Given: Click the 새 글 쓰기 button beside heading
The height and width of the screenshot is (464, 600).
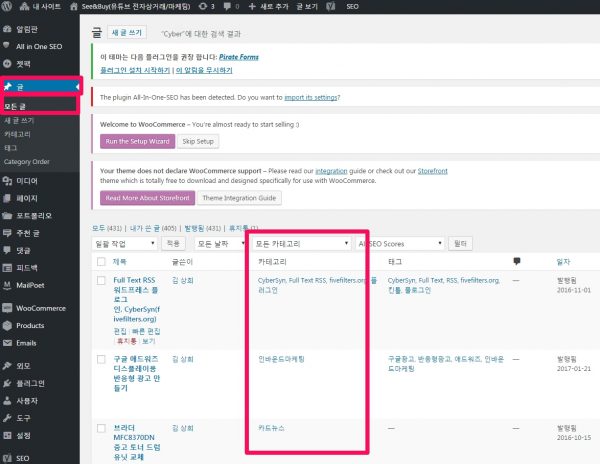Looking at the screenshot, I should click(127, 33).
